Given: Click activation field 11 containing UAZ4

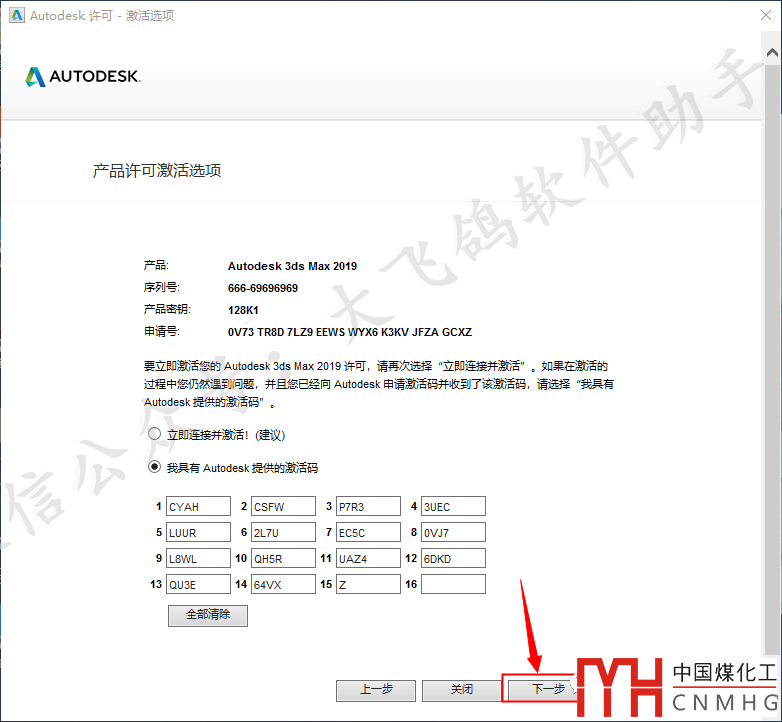Looking at the screenshot, I should click(x=368, y=559).
